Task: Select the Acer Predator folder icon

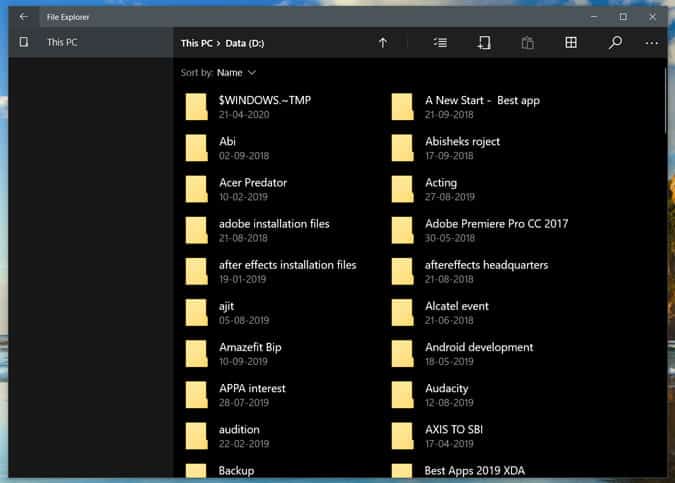Action: pos(196,189)
